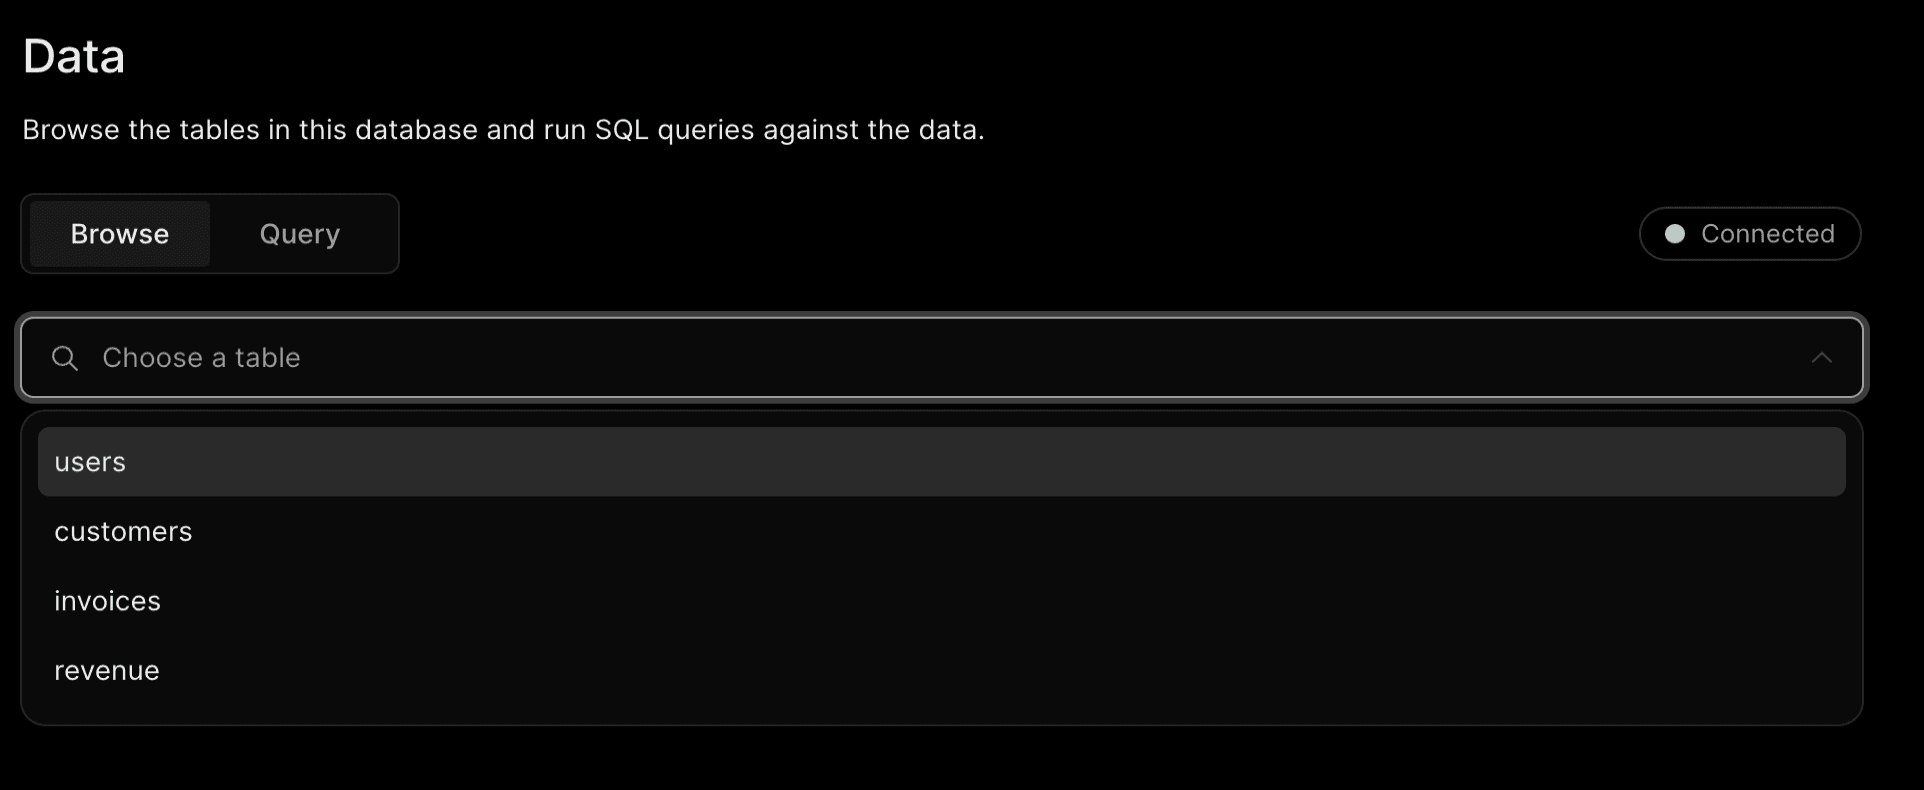
Task: Click the Data page heading
Action: 74,56
